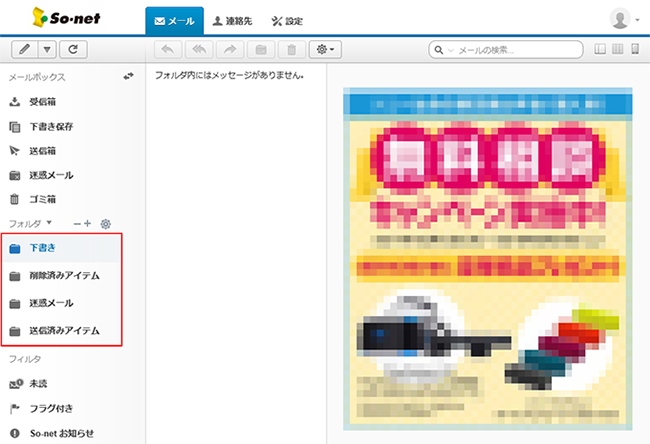Click the reply arrow icon in toolbar
650x444 pixels.
click(168, 48)
